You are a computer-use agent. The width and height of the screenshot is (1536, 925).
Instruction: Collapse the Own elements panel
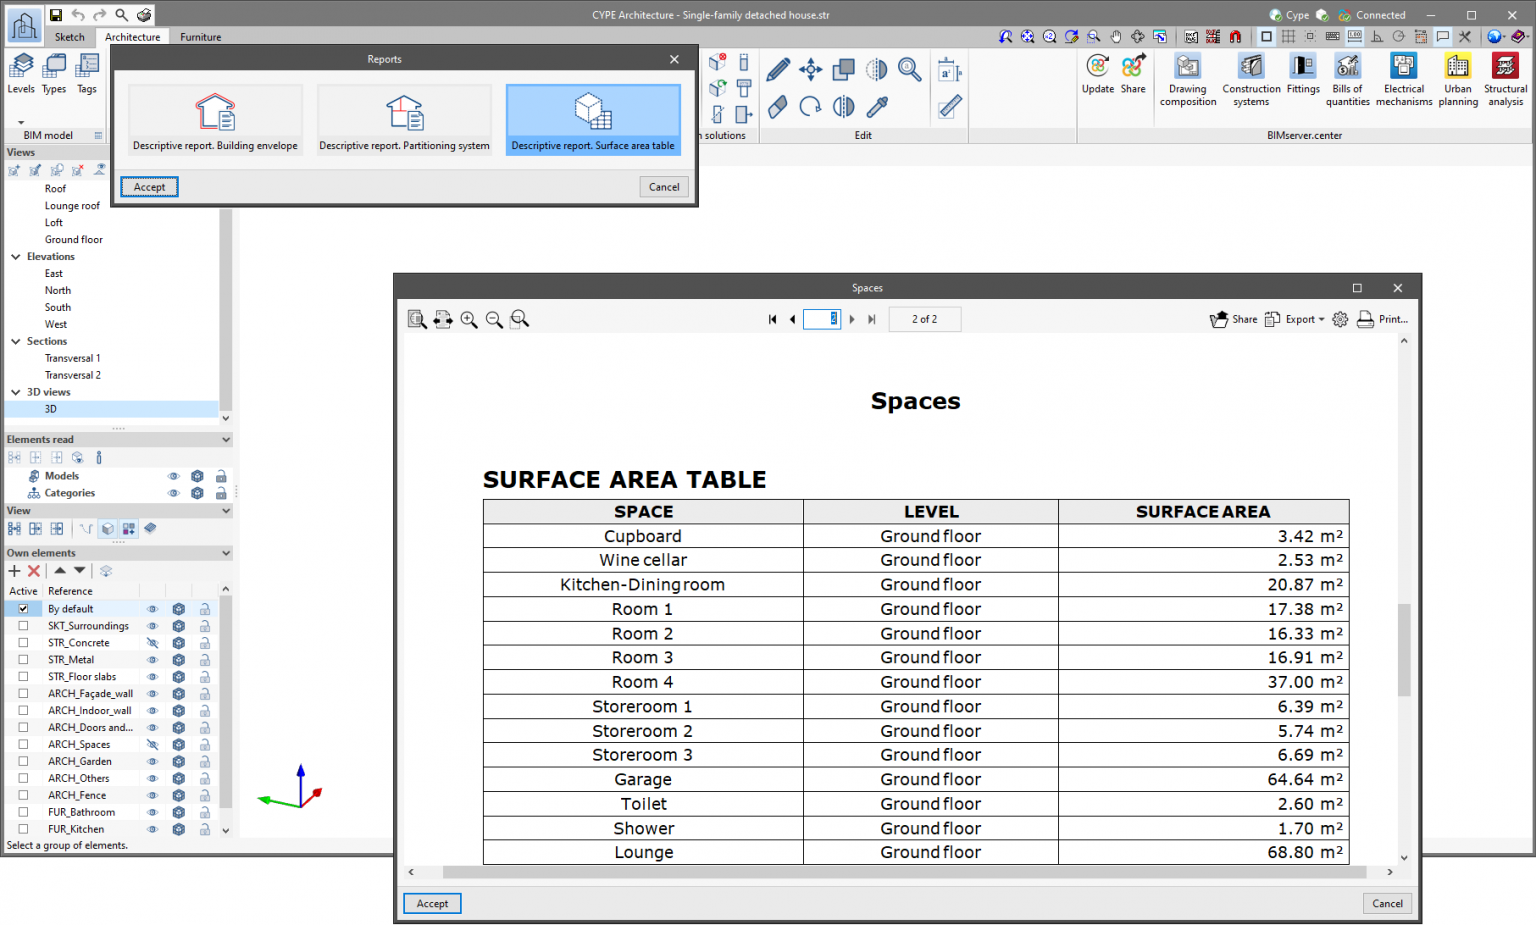(x=226, y=553)
